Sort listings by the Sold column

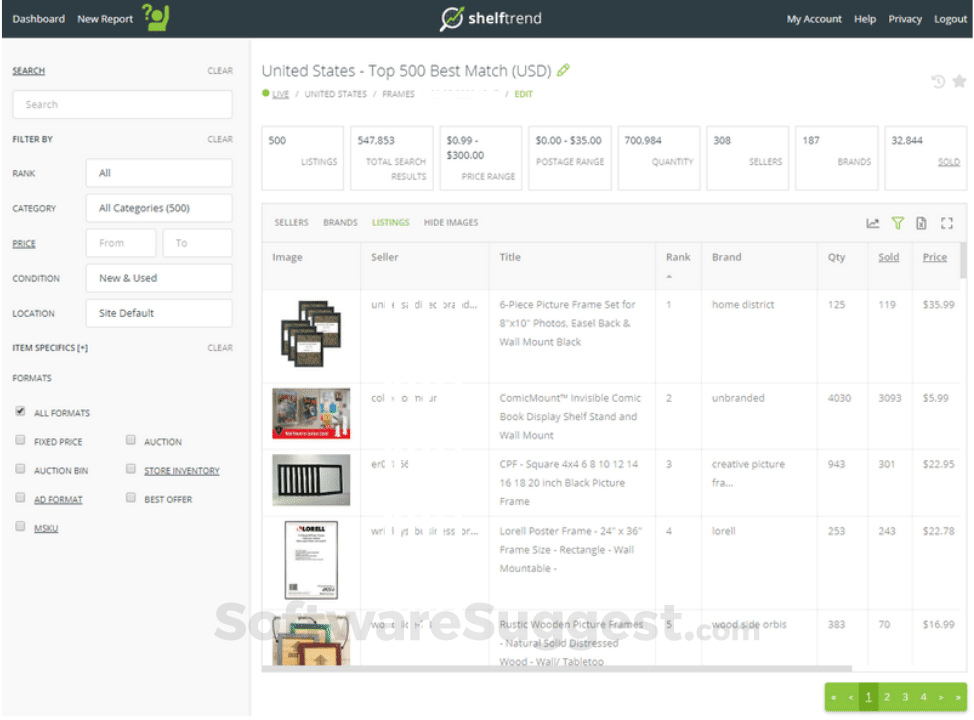coord(889,257)
